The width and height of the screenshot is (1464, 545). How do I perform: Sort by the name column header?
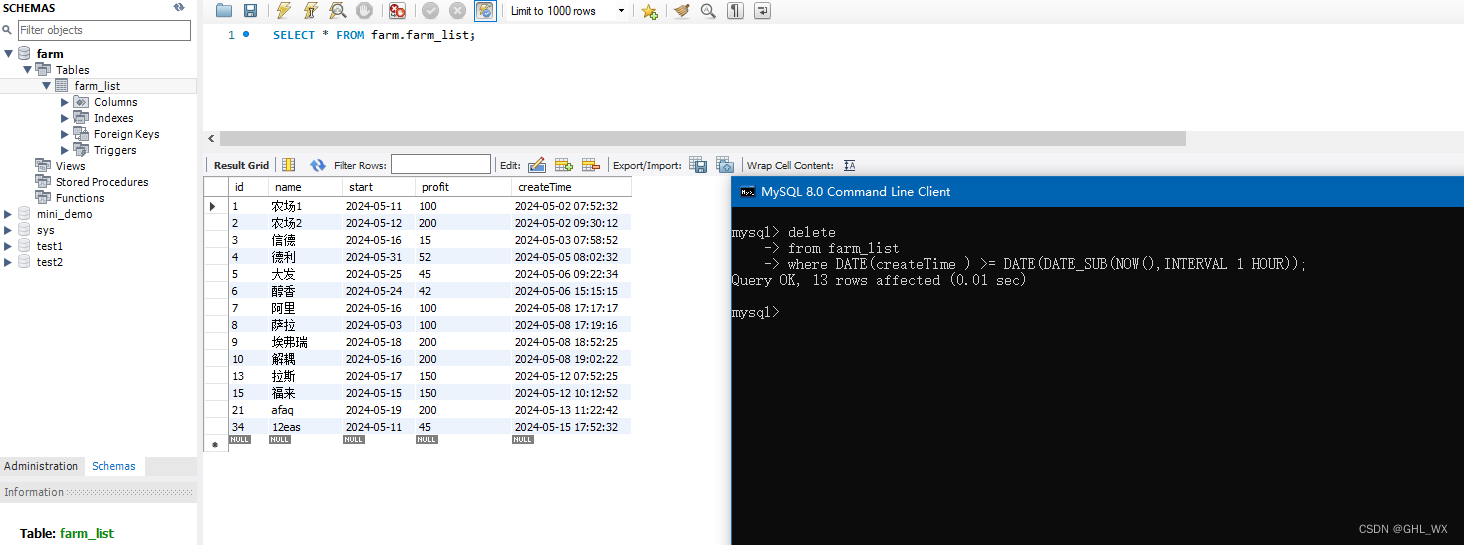pos(305,187)
